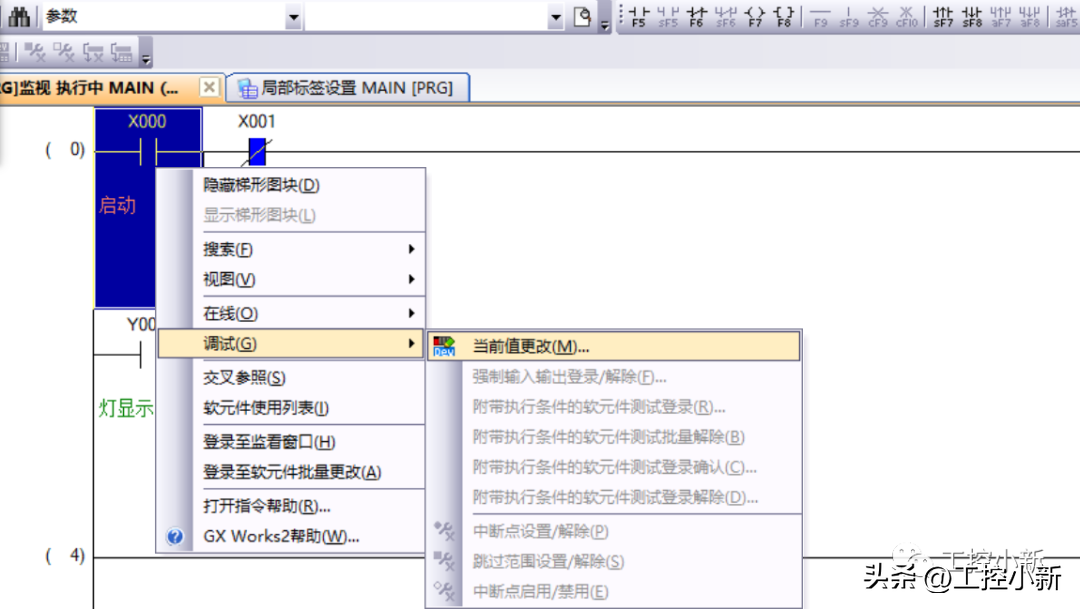Click 登录至监看窗口(H) menu entry
1080x609 pixels.
coord(269,442)
